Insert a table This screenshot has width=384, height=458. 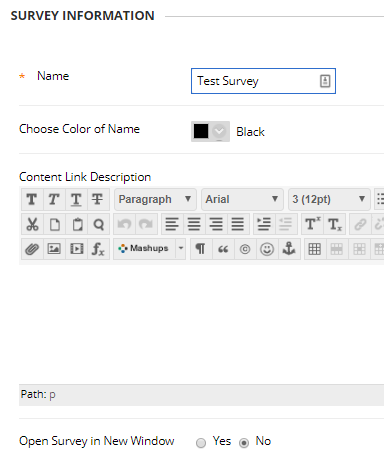(315, 249)
